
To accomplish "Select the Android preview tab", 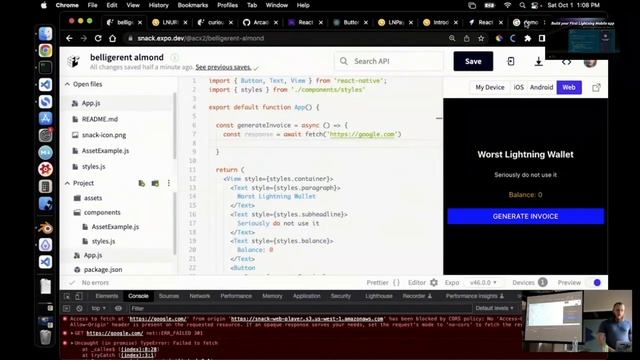I will [541, 87].
